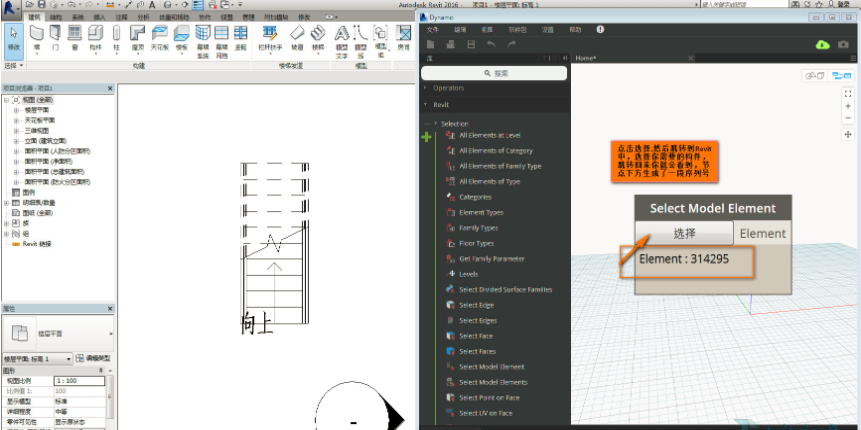Click Dynamo canvas zoom in plus

coord(848,106)
